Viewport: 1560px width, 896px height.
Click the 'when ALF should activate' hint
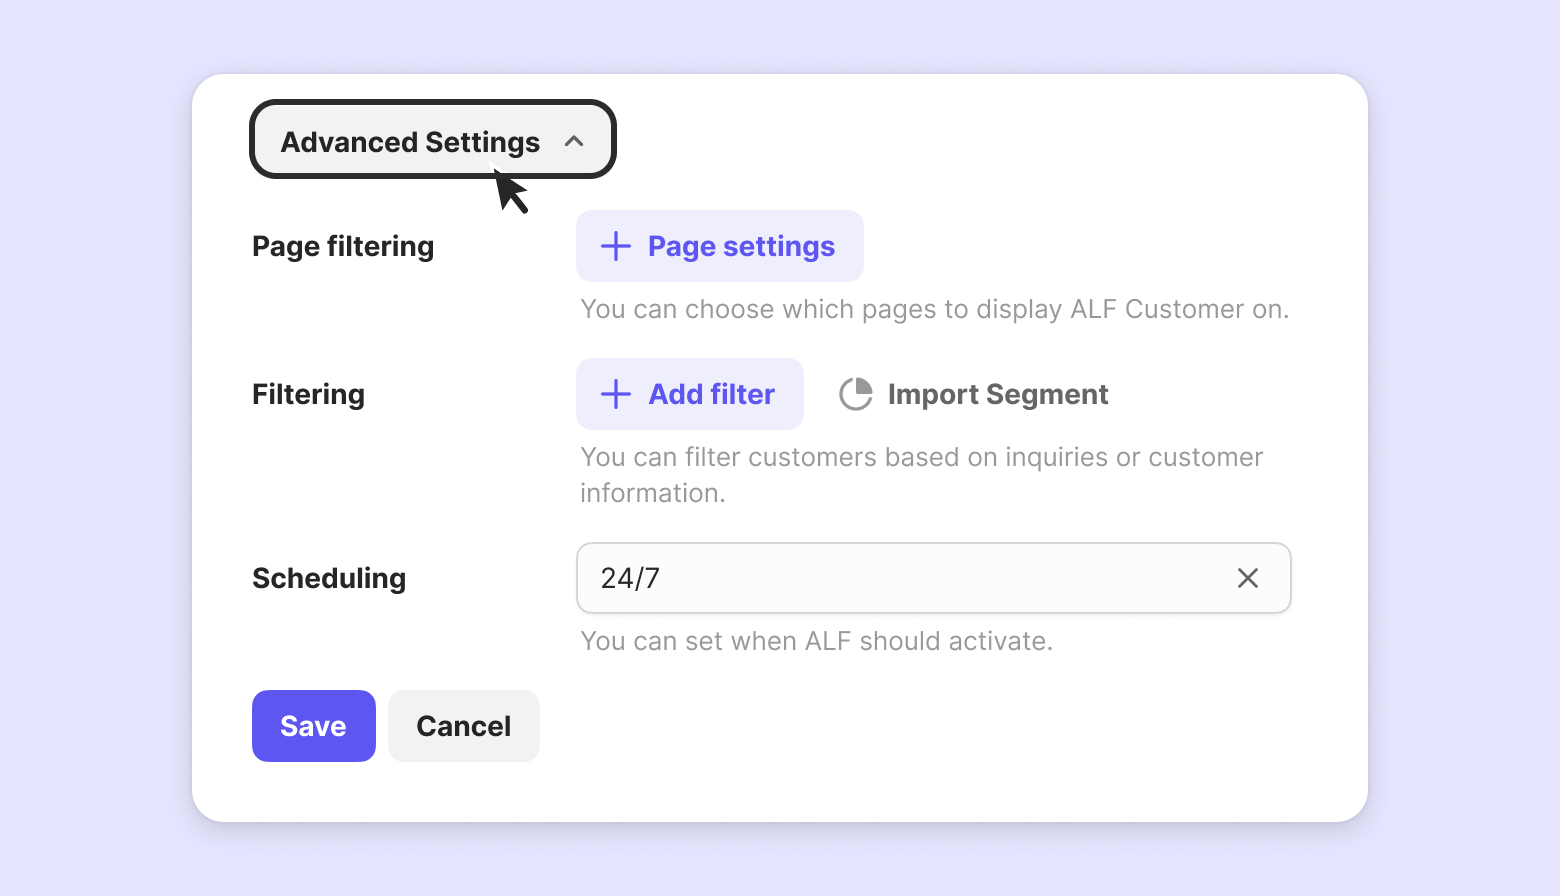816,641
